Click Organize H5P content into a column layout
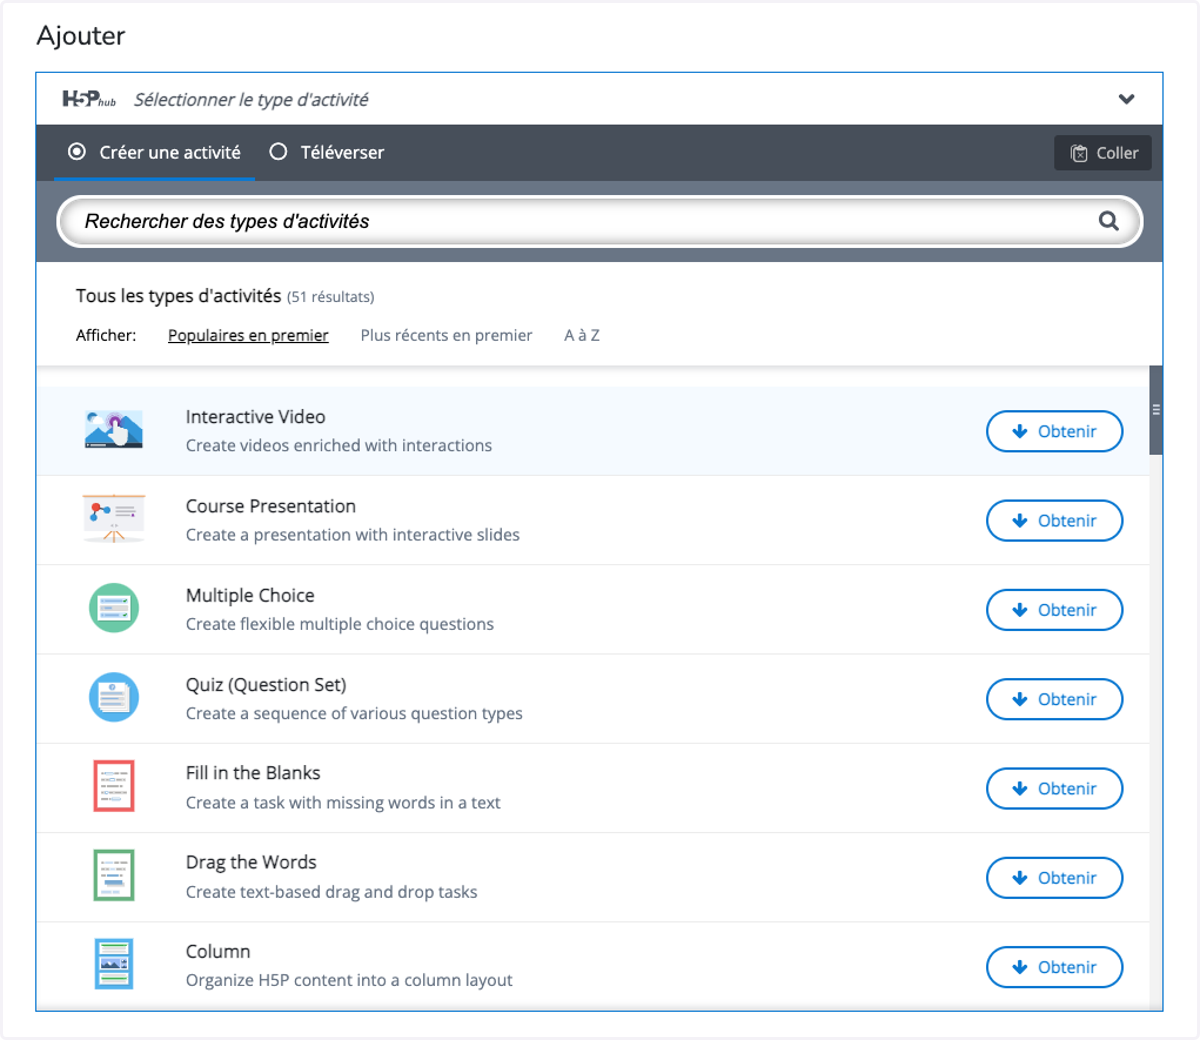The image size is (1200, 1040). click(349, 980)
